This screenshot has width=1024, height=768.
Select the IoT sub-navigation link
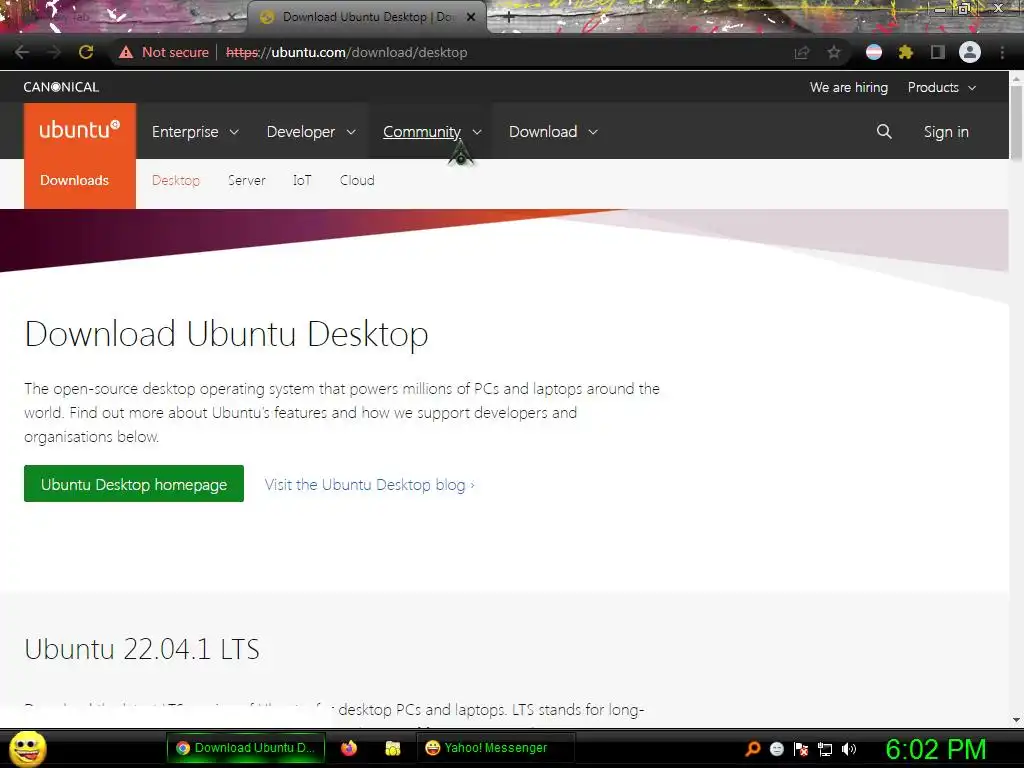(x=302, y=181)
